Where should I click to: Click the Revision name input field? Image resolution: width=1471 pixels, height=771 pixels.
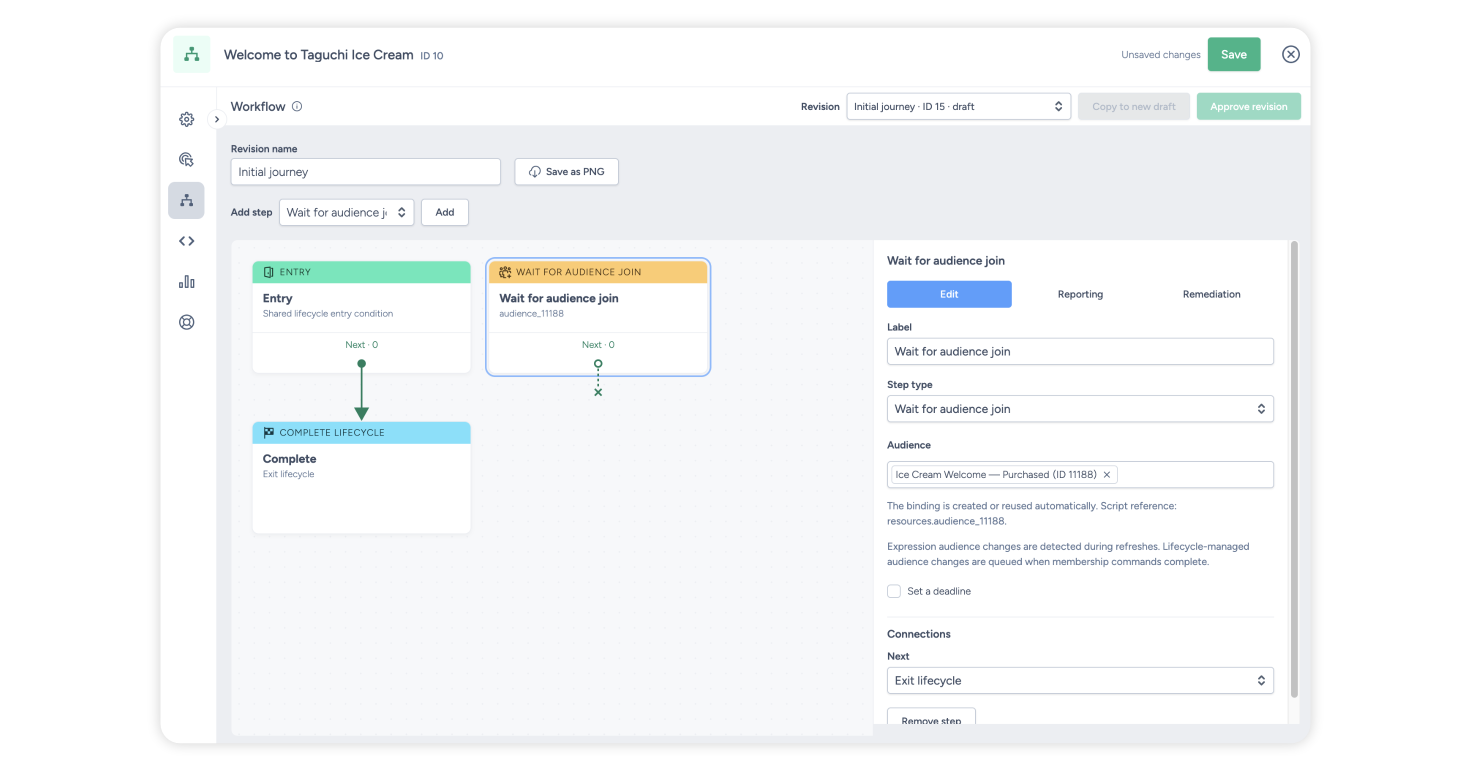(365, 172)
